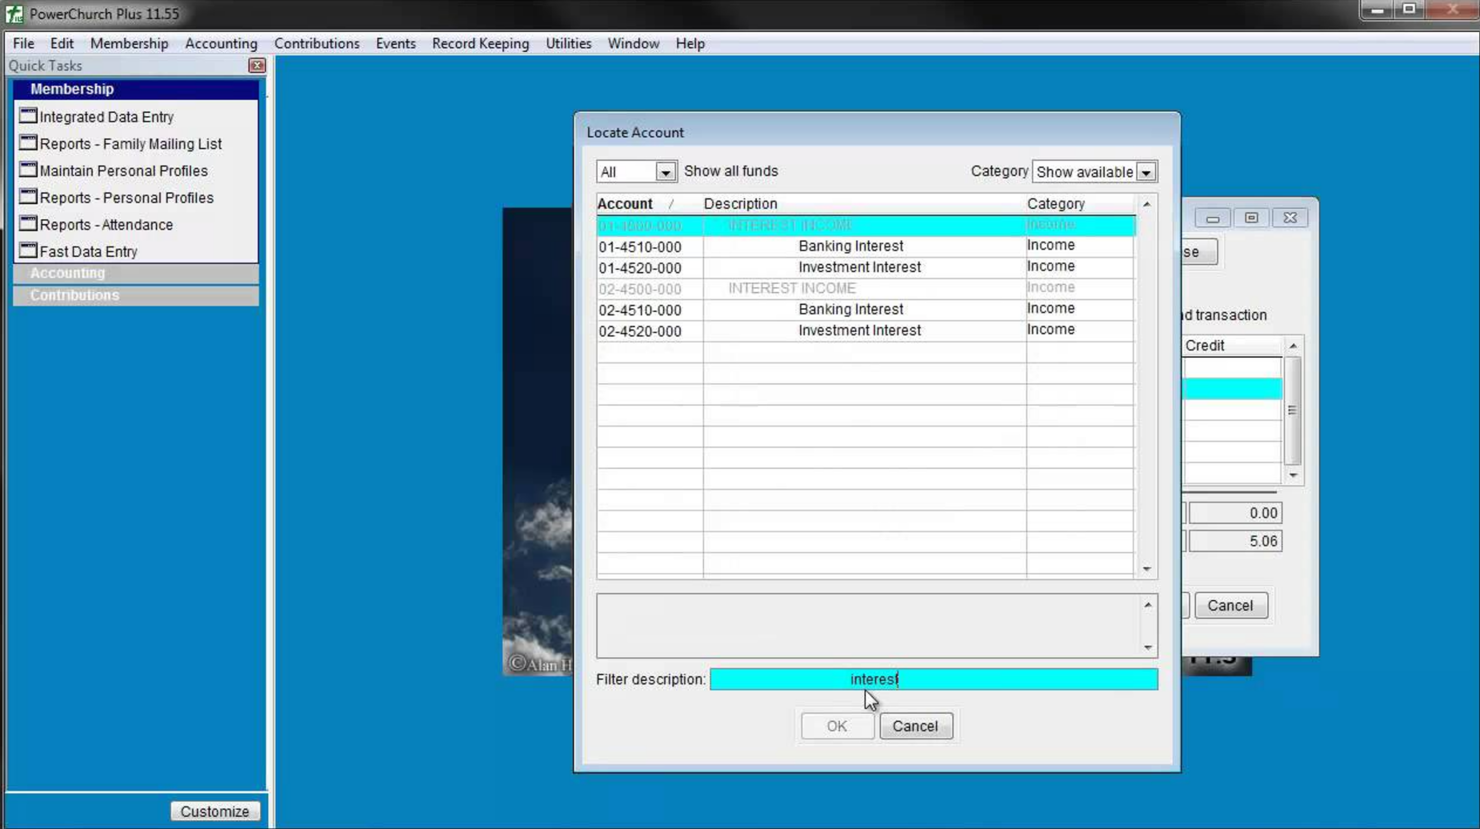Select account 02-4520-000 Investment Interest
1480x829 pixels.
(x=866, y=330)
